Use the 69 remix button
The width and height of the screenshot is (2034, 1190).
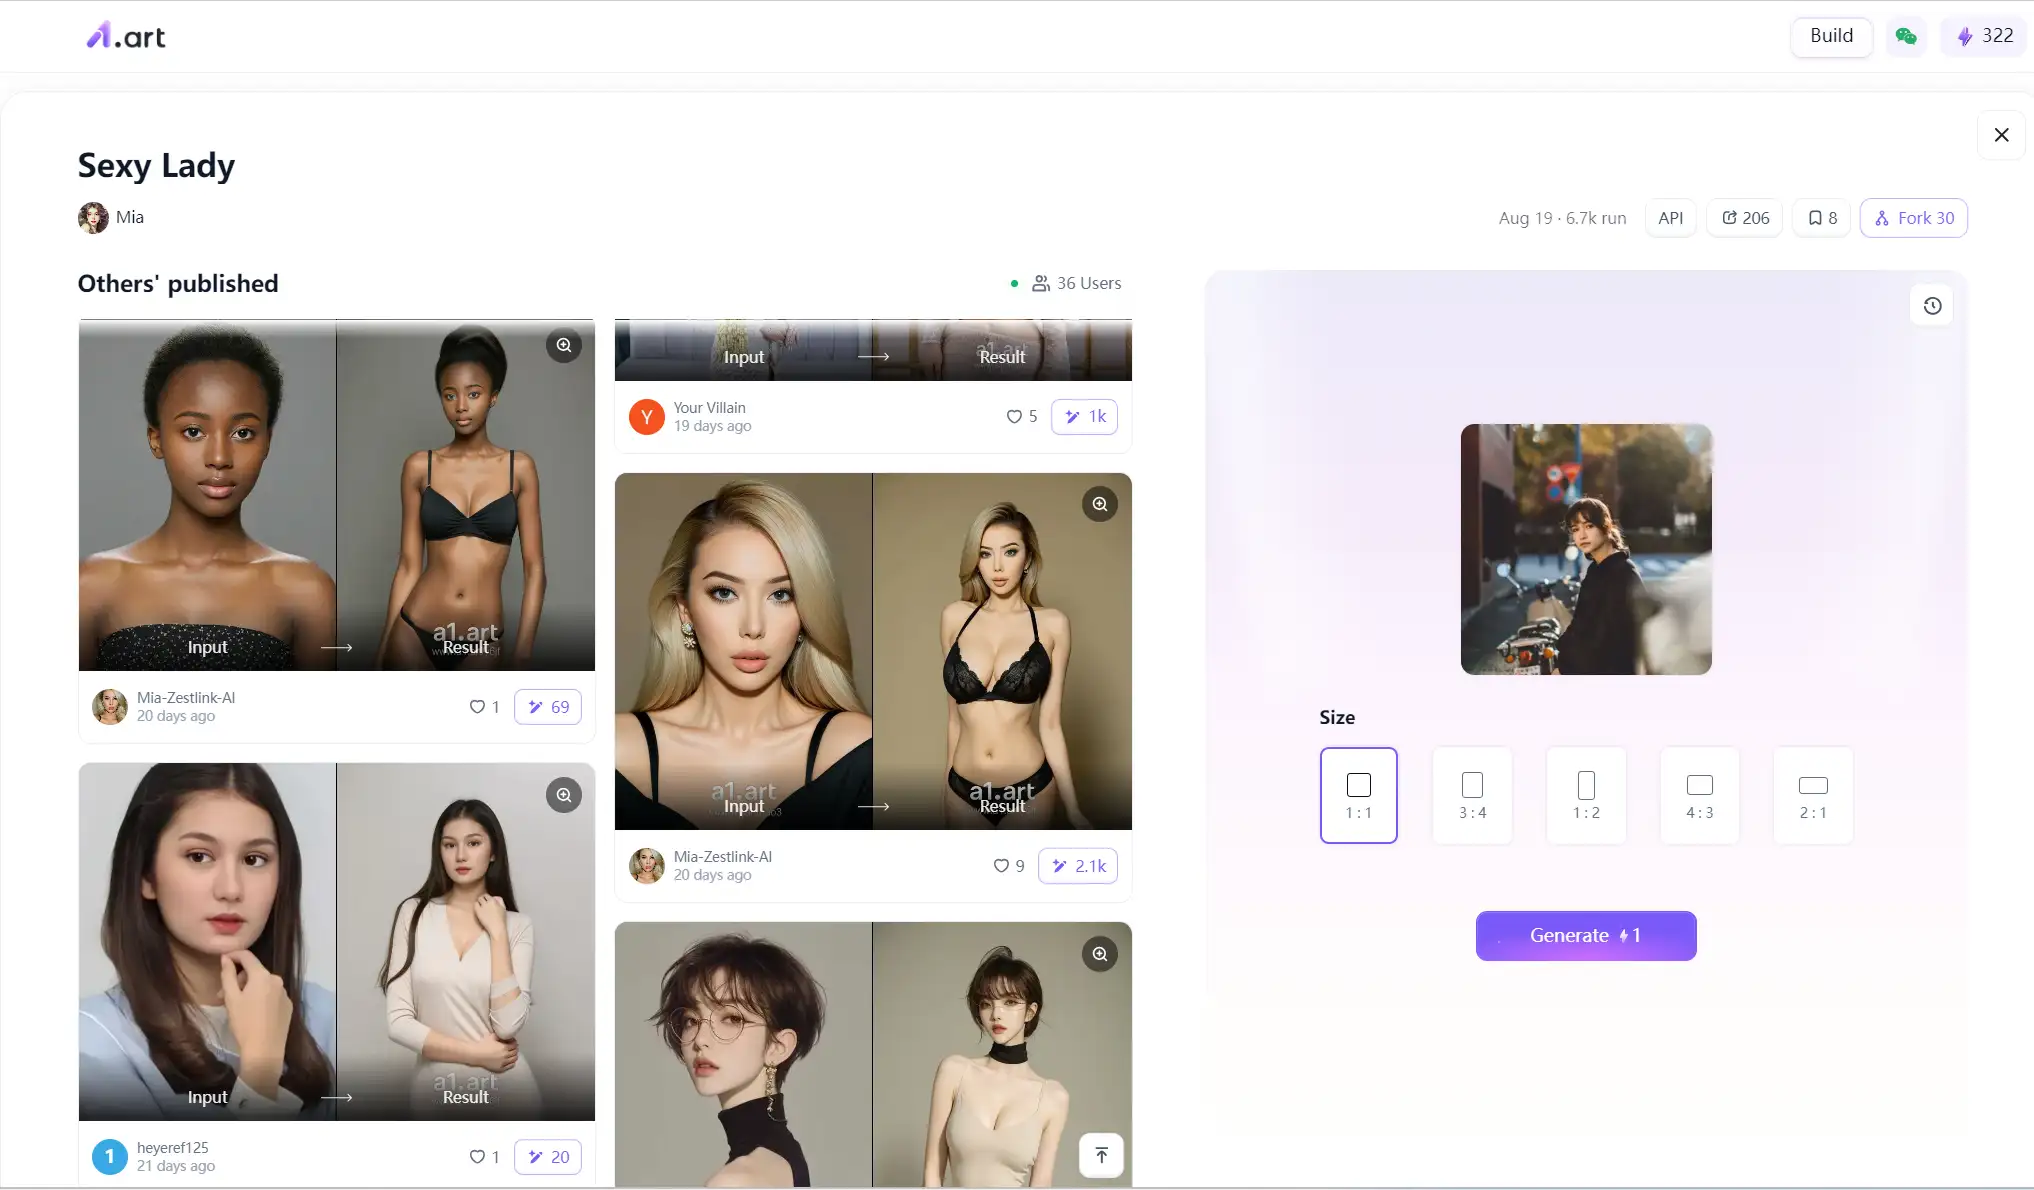tap(548, 707)
